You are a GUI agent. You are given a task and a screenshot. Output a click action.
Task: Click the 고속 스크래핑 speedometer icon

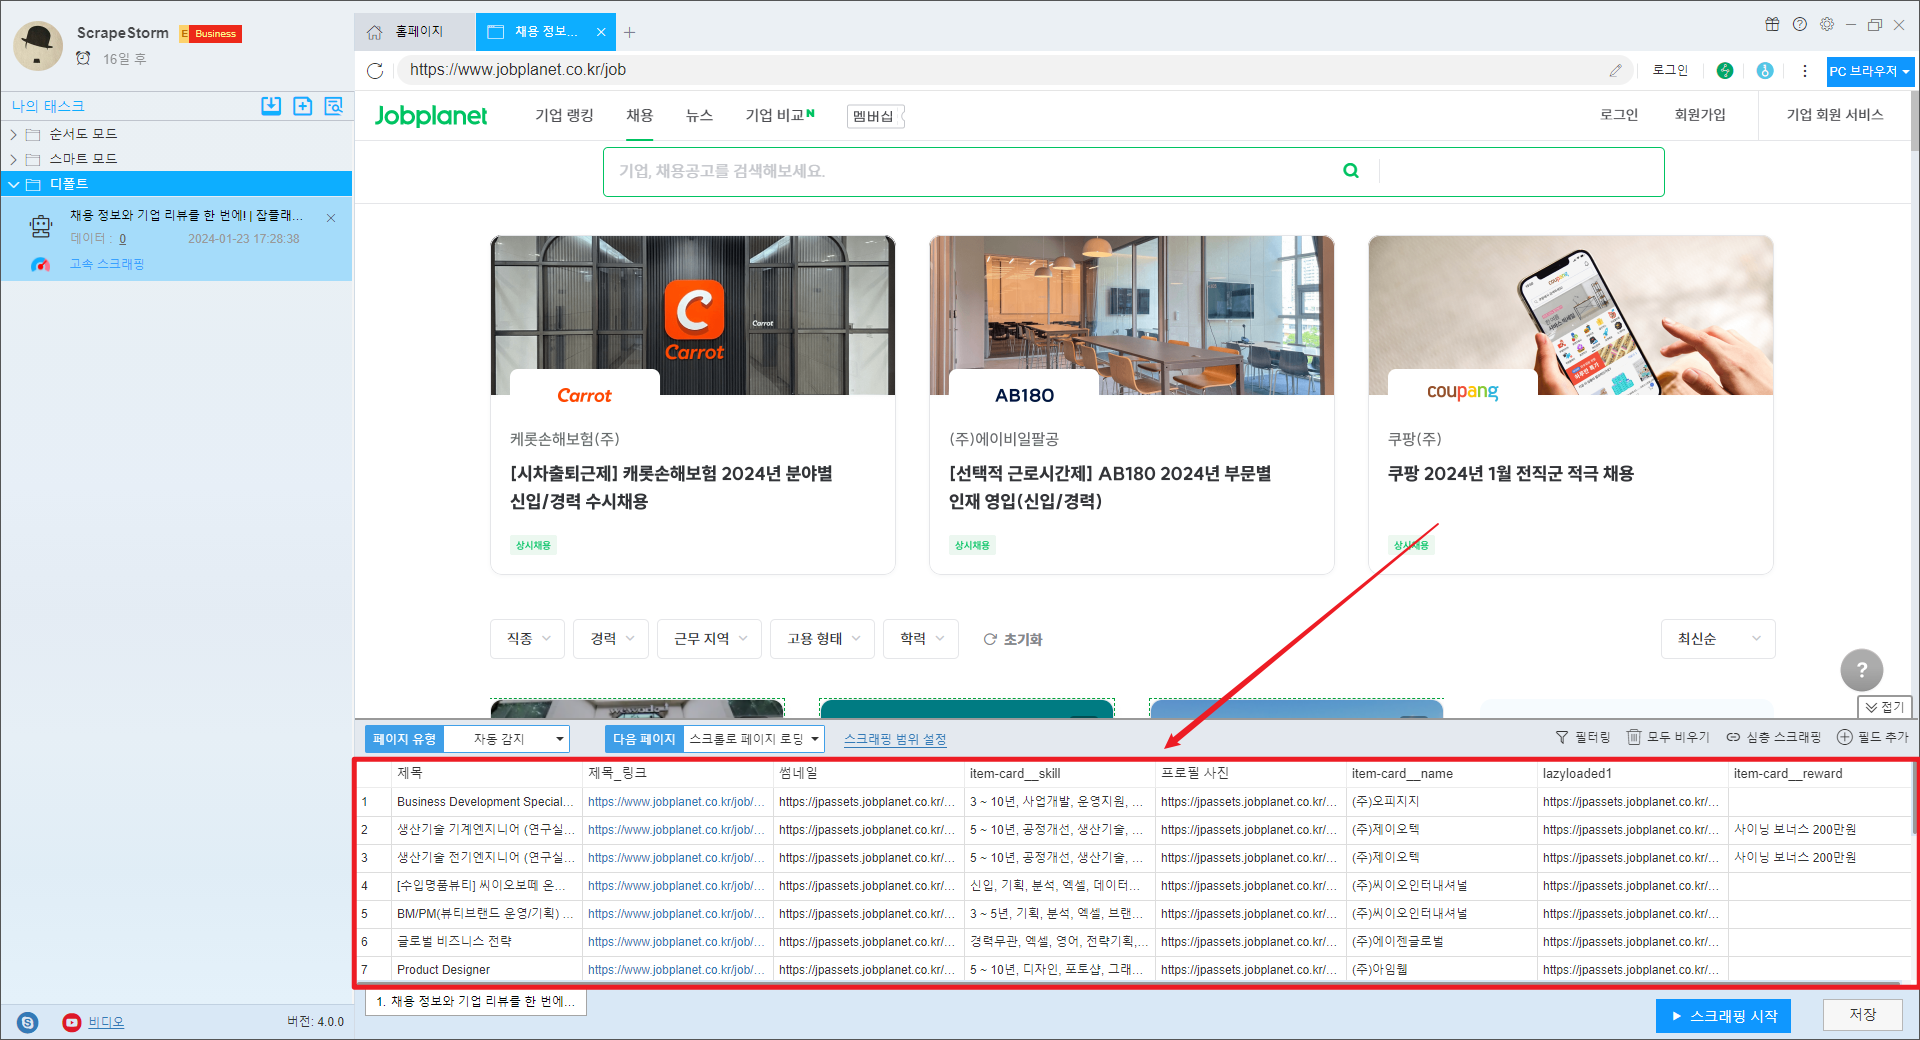pos(40,265)
